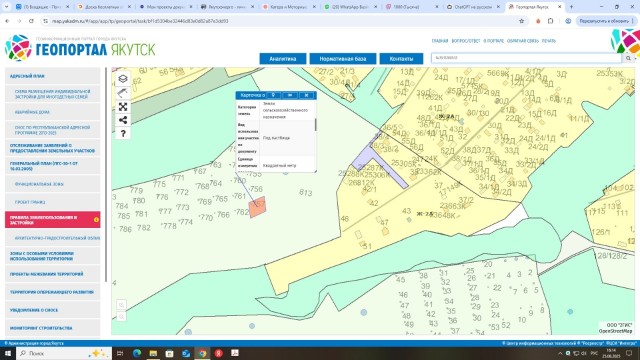This screenshot has height=360, width=640.
Task: Click the Перезапустить и обновить button
Action: coord(606,21)
